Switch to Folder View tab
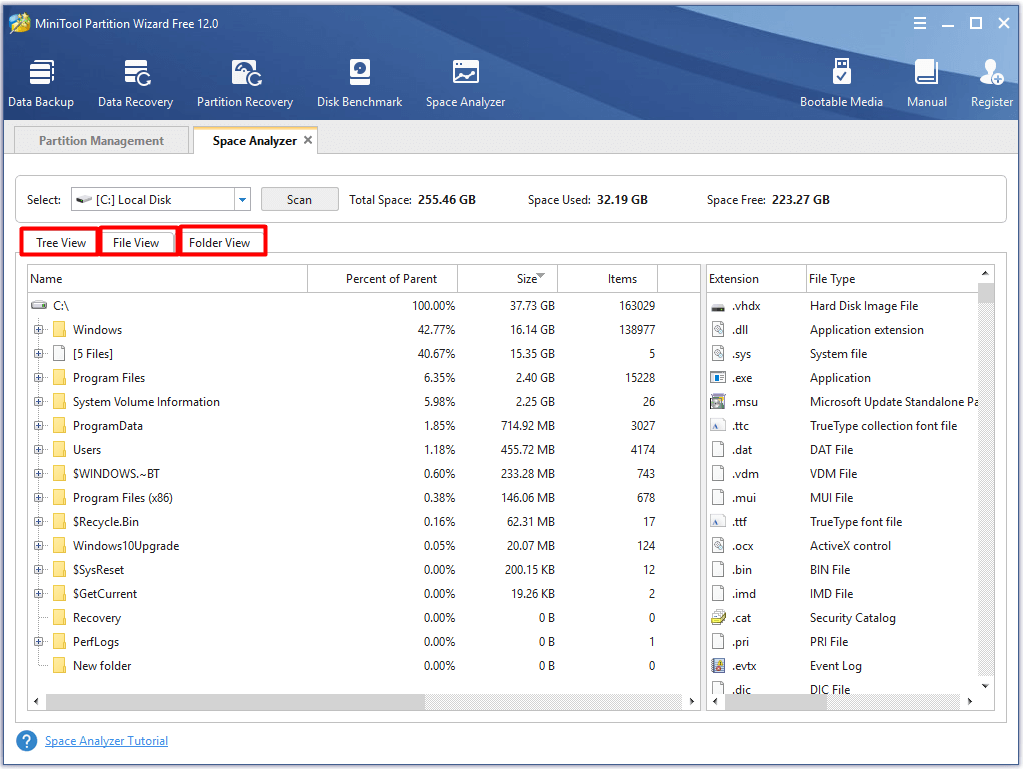Screen dimensions: 1023x769 tap(220, 243)
